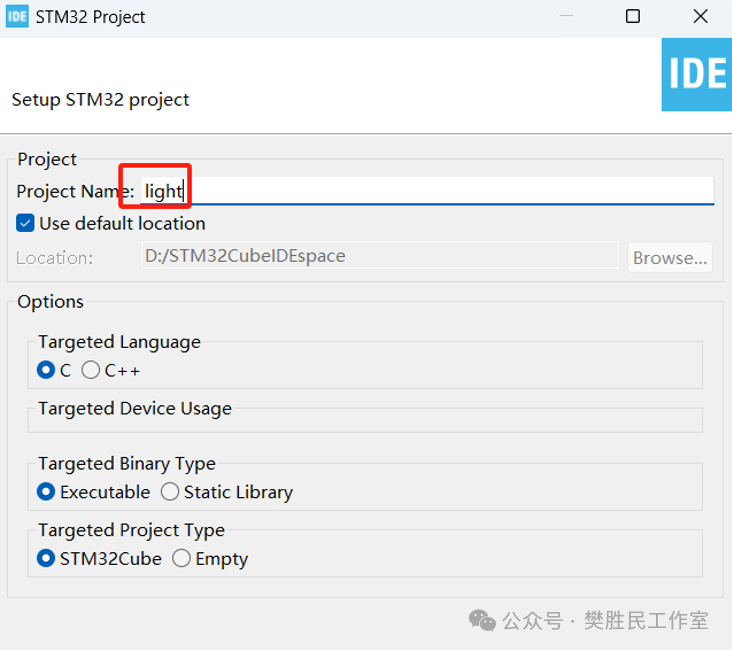This screenshot has height=650, width=732.
Task: Uncheck the Use default location checkbox
Action: click(x=25, y=223)
